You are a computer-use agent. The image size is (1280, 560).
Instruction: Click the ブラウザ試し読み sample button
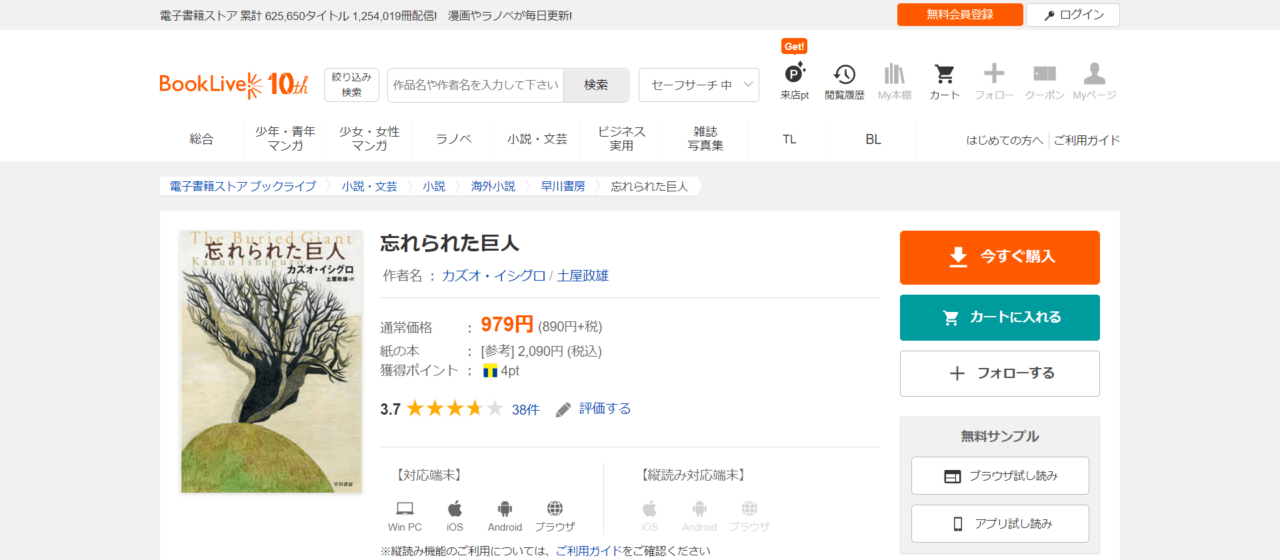pos(999,476)
